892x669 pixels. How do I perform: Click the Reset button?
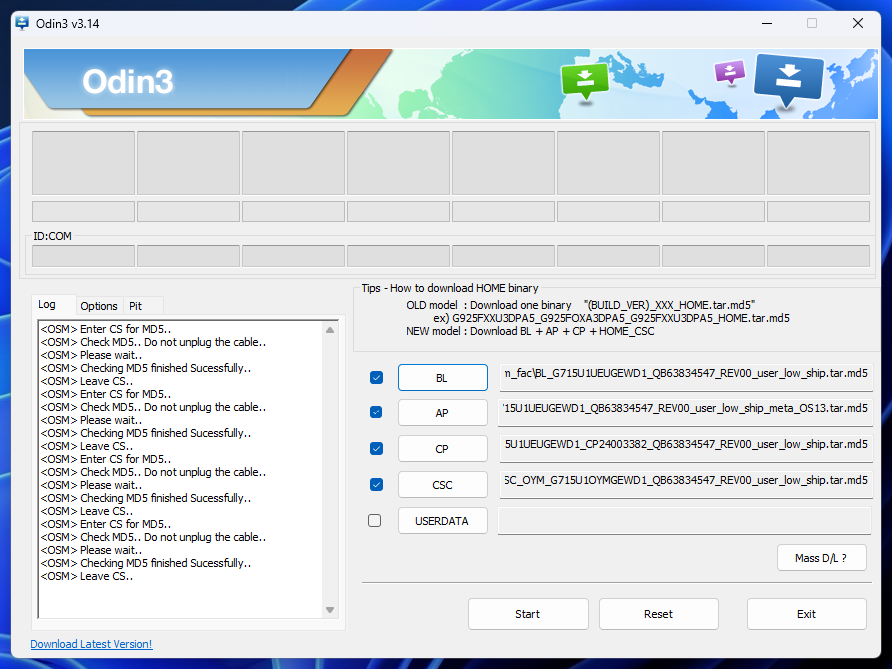coord(658,613)
